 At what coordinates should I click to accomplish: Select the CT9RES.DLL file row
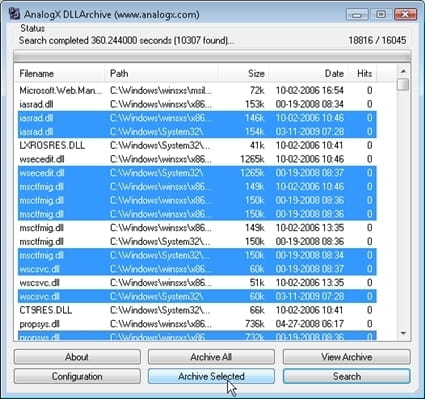point(197,310)
